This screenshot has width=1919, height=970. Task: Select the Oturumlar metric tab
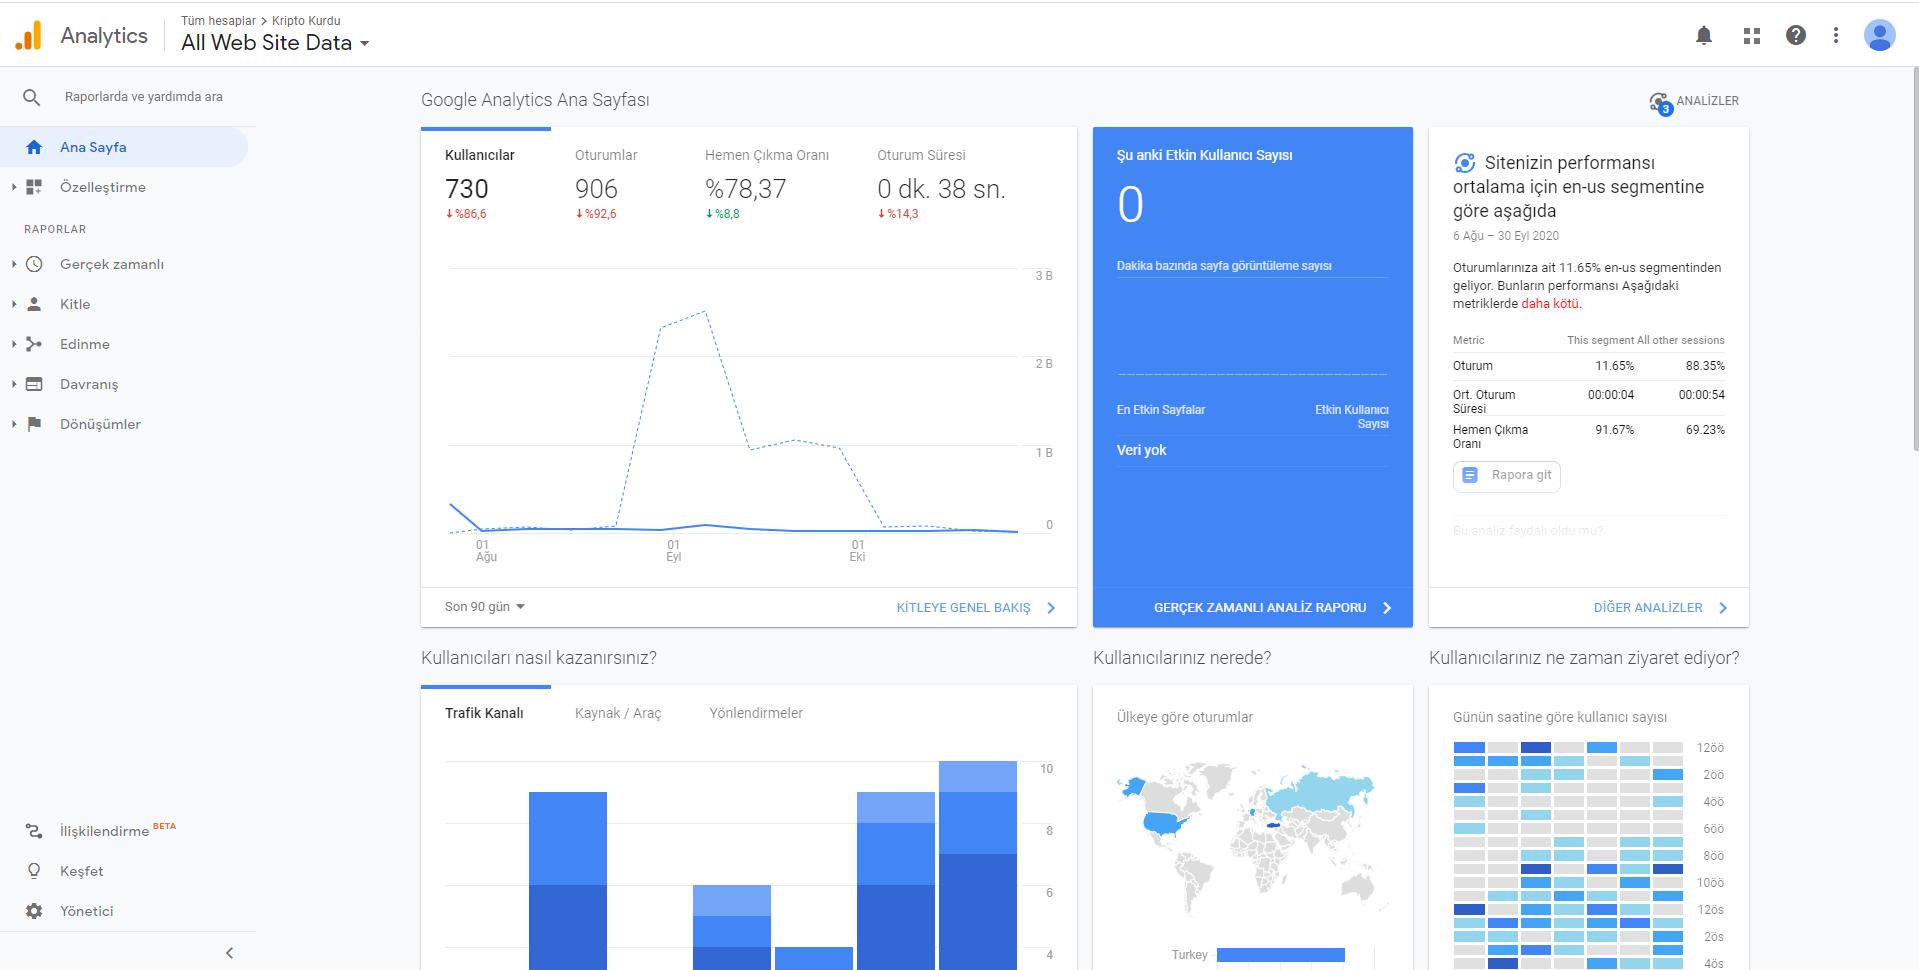606,155
